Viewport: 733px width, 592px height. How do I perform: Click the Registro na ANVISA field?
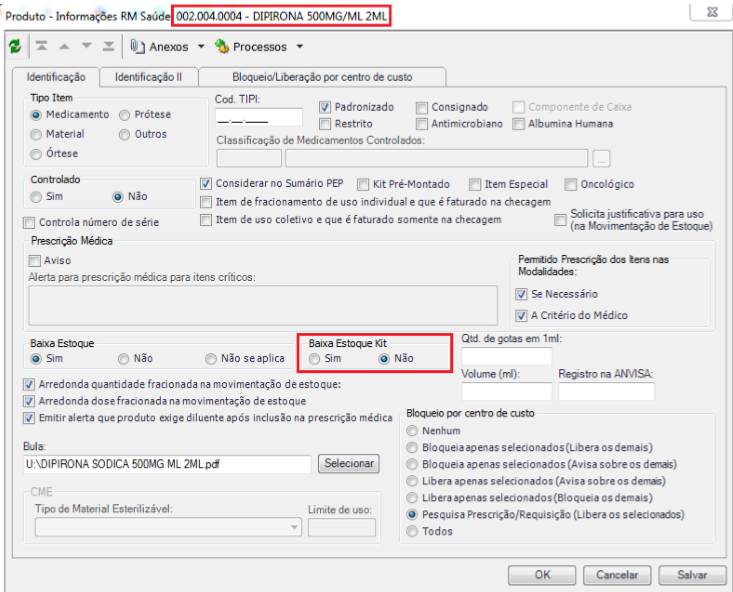(x=606, y=391)
